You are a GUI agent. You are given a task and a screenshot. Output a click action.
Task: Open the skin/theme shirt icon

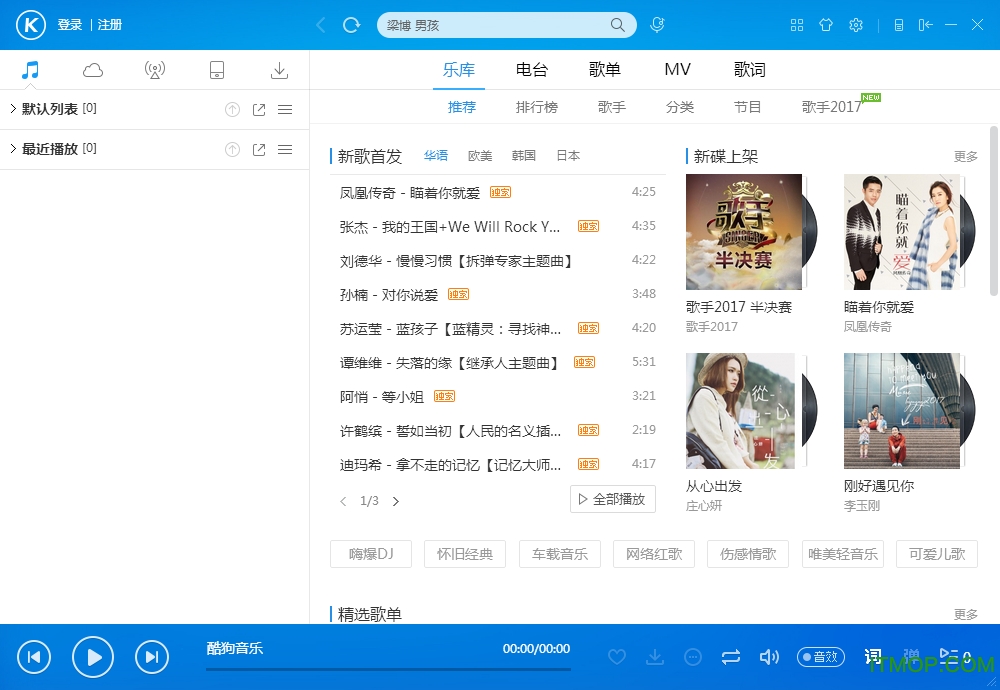coord(826,25)
